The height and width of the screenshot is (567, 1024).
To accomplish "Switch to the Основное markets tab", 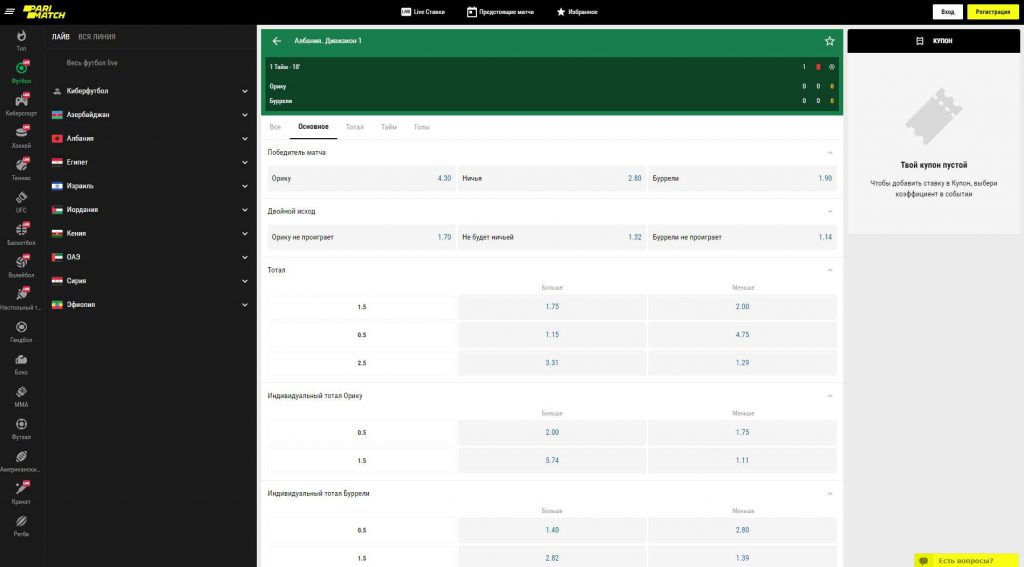I will 313,127.
